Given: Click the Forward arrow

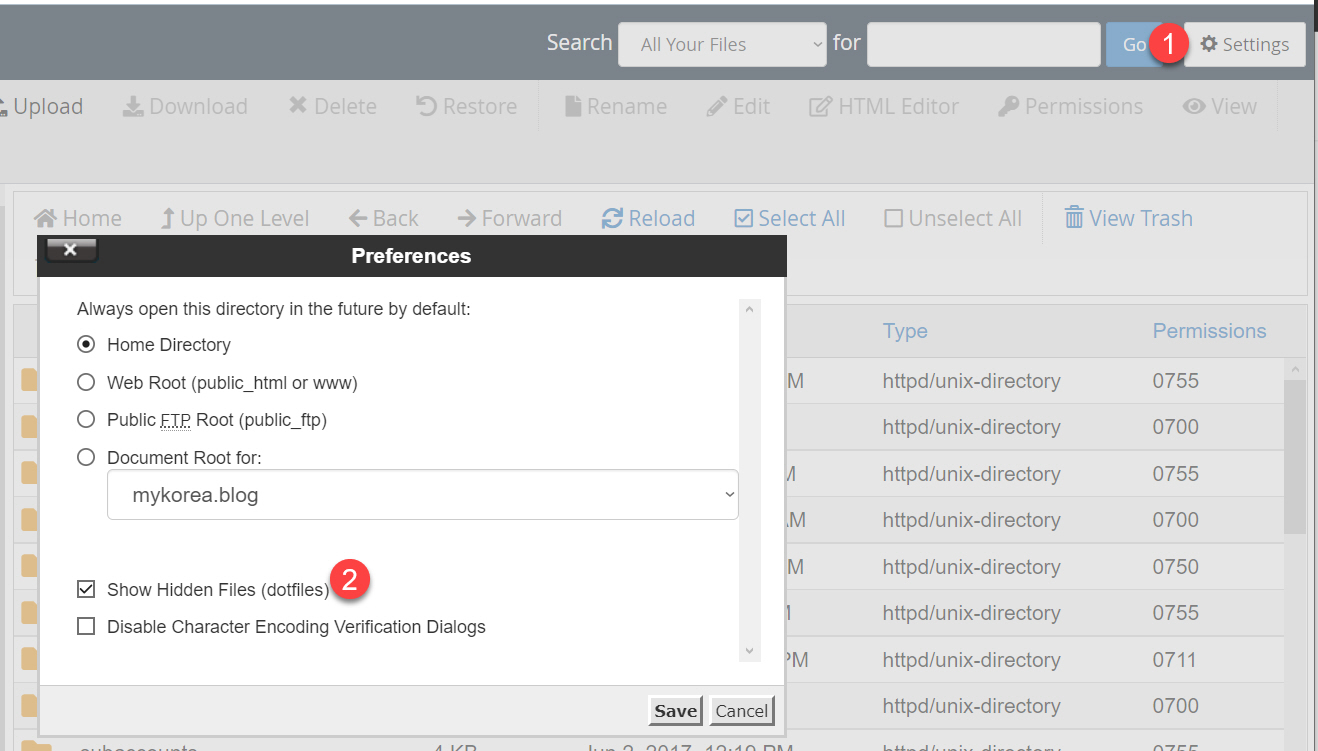Looking at the screenshot, I should click(509, 218).
